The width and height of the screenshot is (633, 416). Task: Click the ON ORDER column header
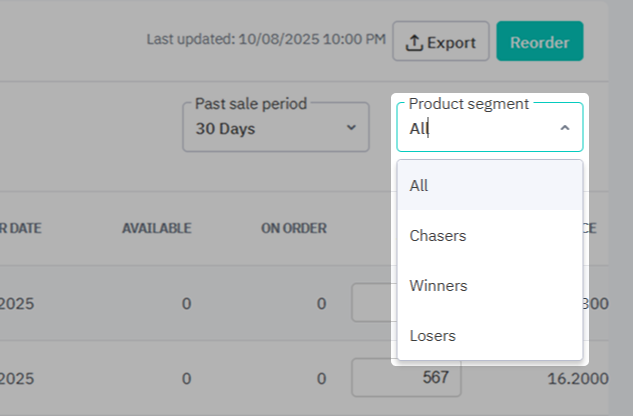[x=294, y=228]
